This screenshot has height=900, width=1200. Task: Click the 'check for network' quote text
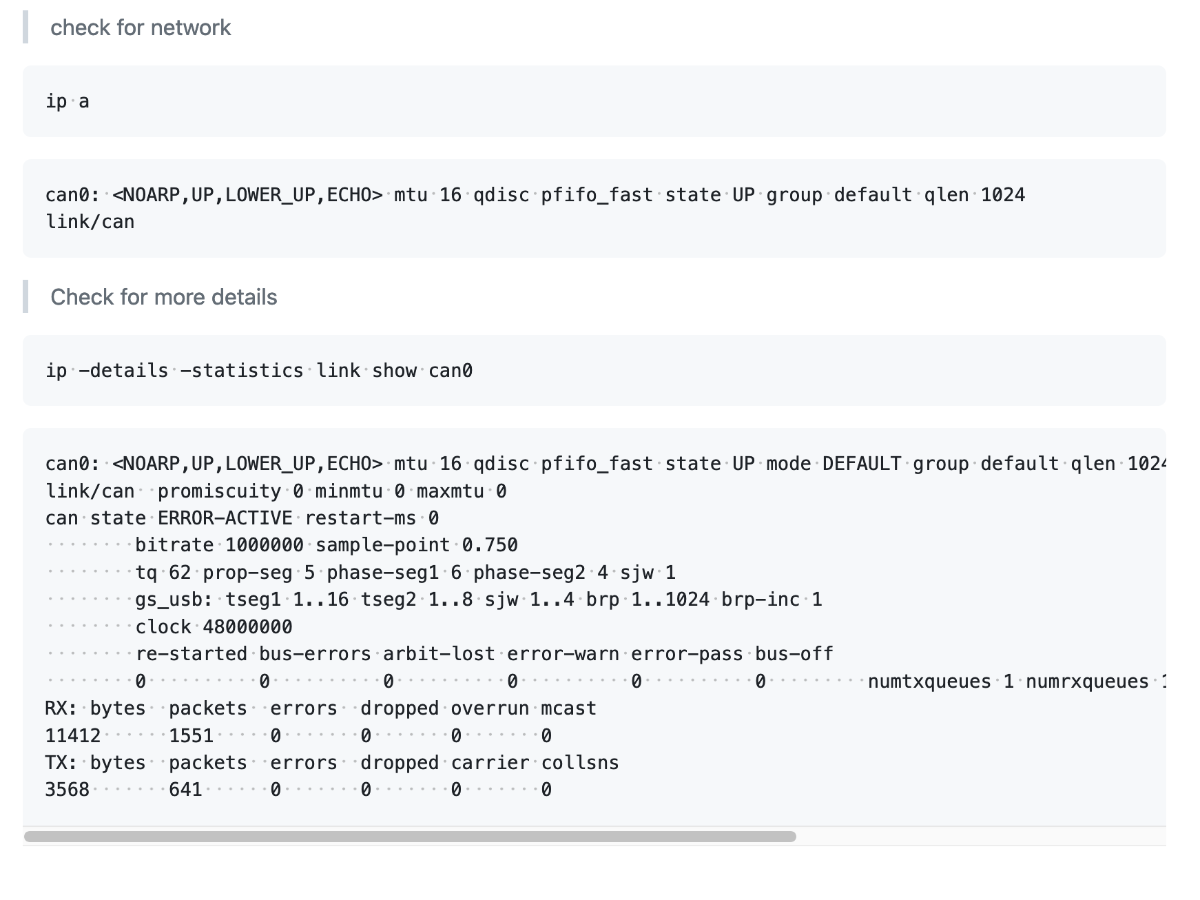[140, 28]
